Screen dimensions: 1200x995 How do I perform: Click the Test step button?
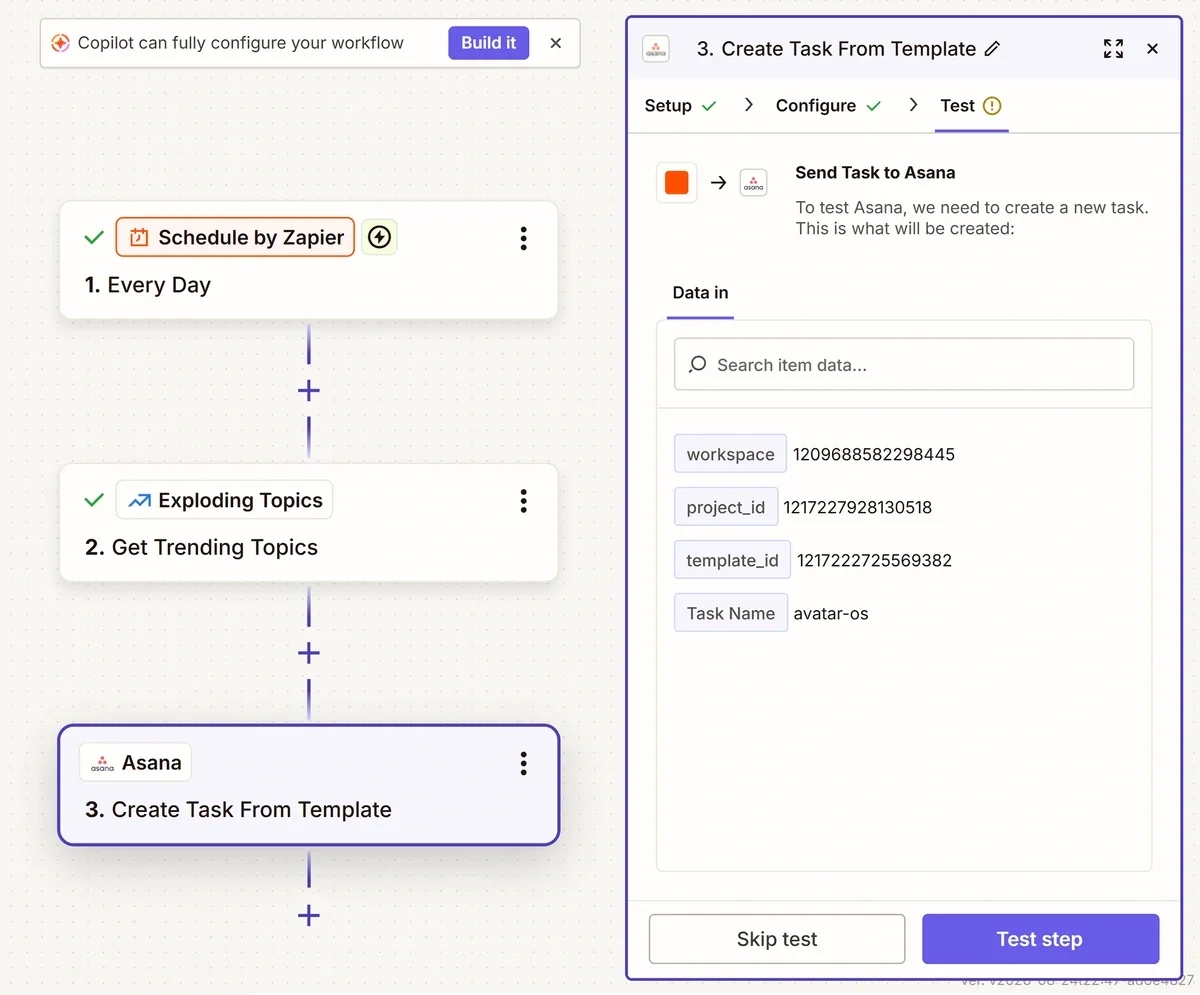click(1040, 939)
